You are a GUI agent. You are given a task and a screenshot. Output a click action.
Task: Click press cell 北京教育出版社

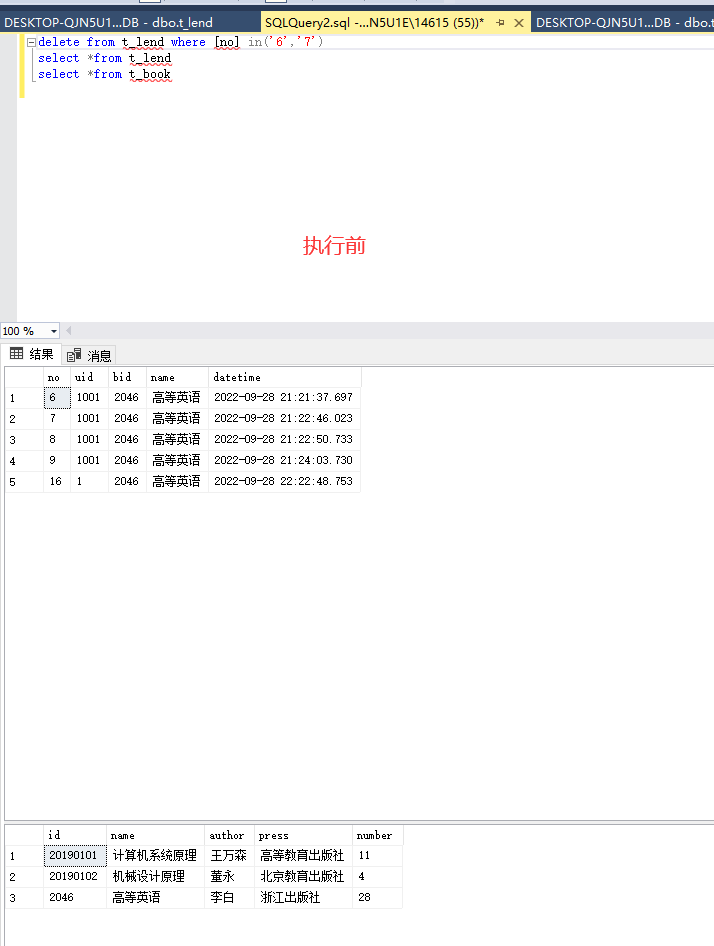(x=303, y=877)
